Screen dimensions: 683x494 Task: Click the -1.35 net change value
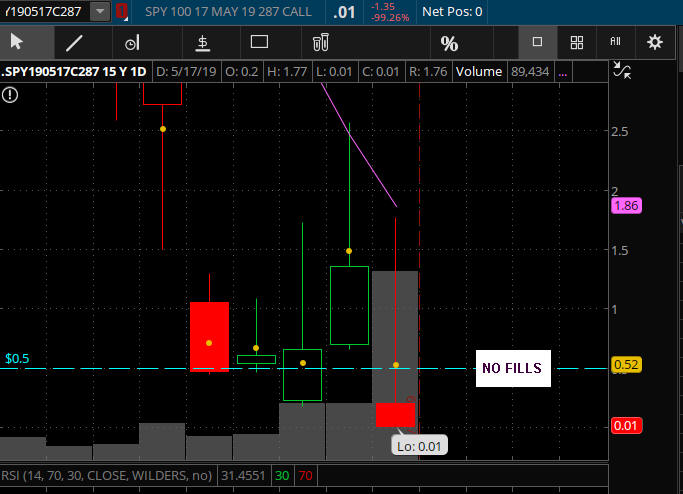(383, 7)
